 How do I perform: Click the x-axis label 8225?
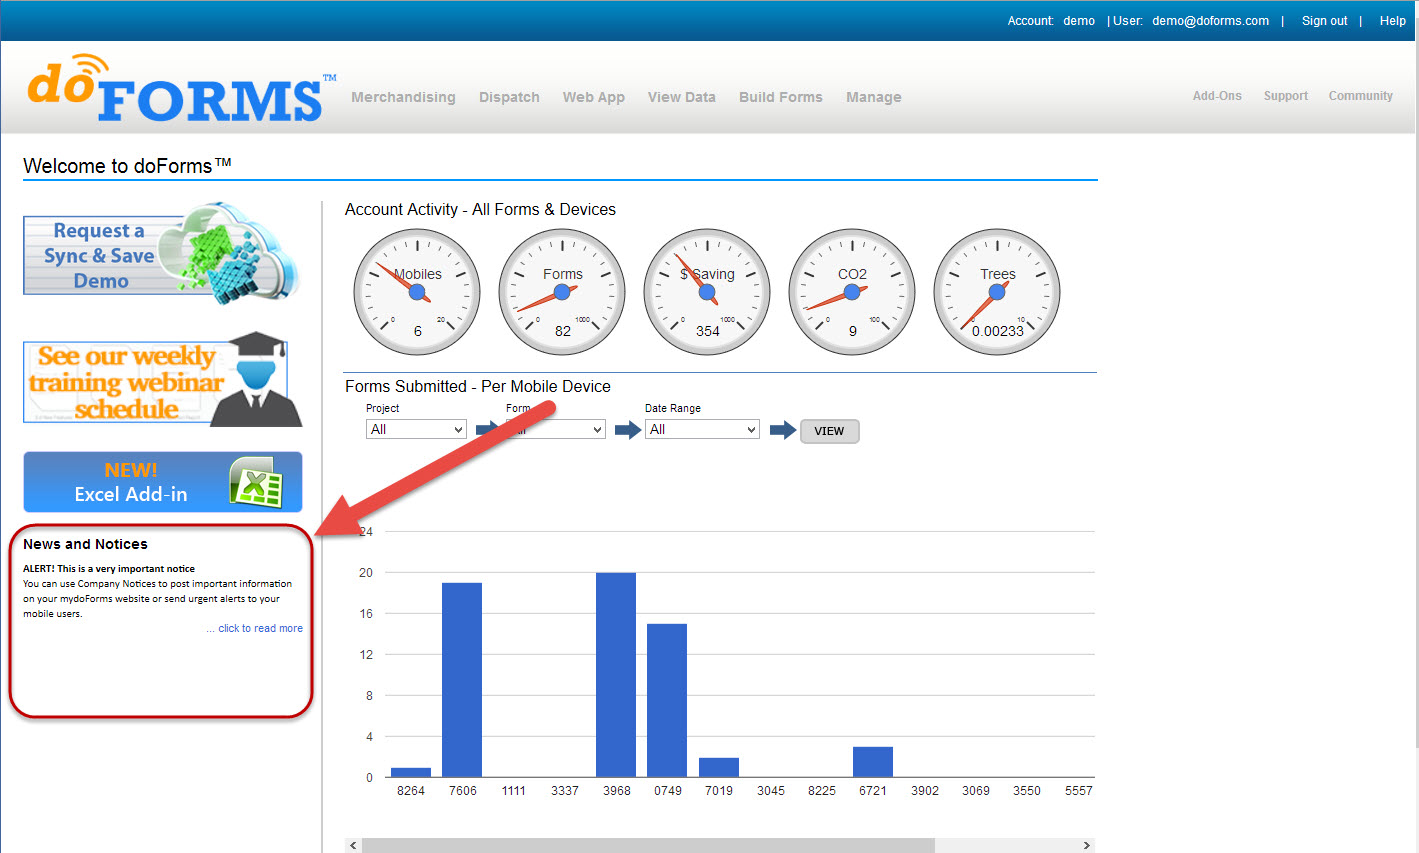[x=822, y=791]
